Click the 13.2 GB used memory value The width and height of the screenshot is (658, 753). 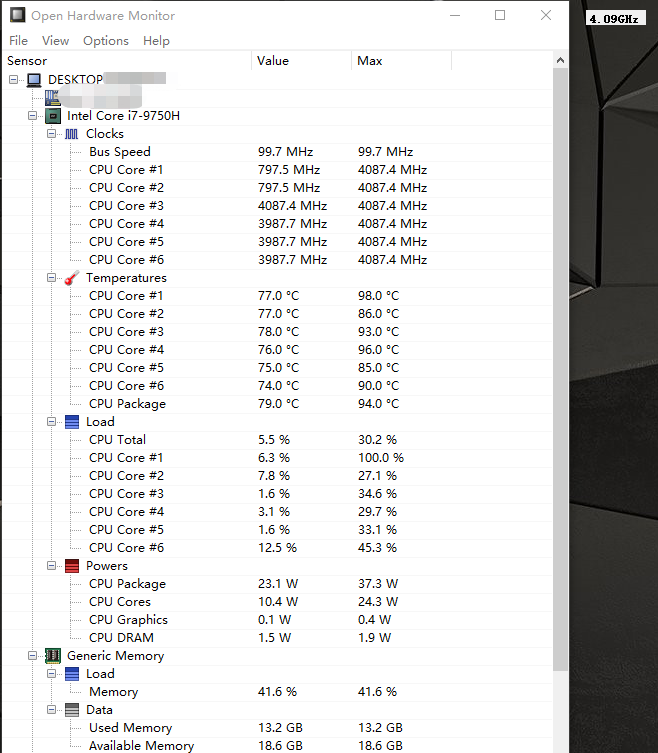[x=280, y=728]
